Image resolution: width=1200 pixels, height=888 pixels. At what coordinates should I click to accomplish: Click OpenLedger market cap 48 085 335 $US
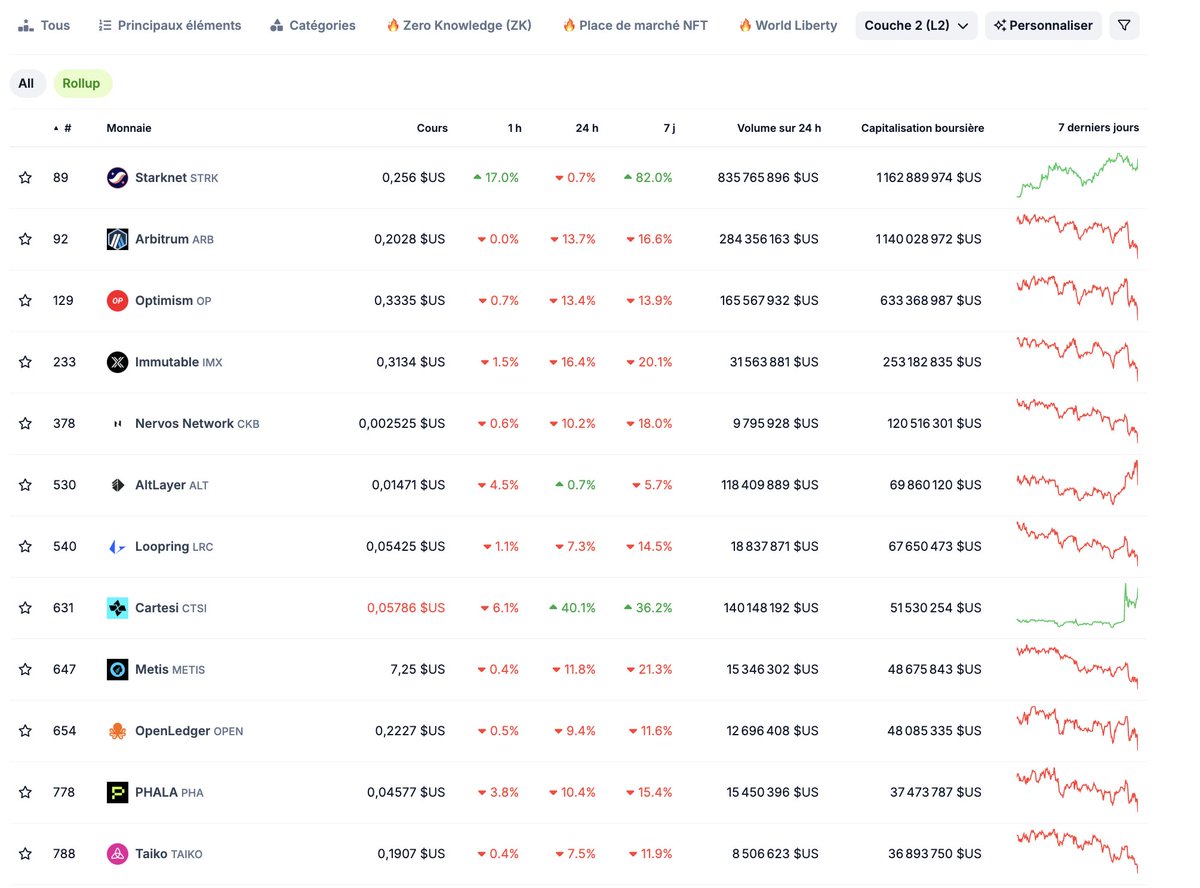tap(934, 731)
